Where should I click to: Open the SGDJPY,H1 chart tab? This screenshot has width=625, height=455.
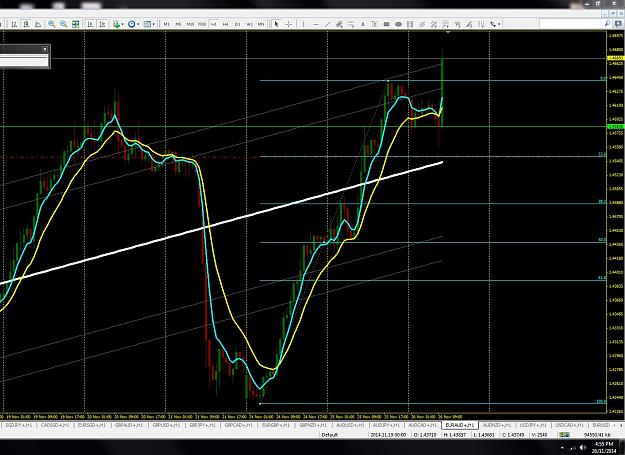[19, 426]
